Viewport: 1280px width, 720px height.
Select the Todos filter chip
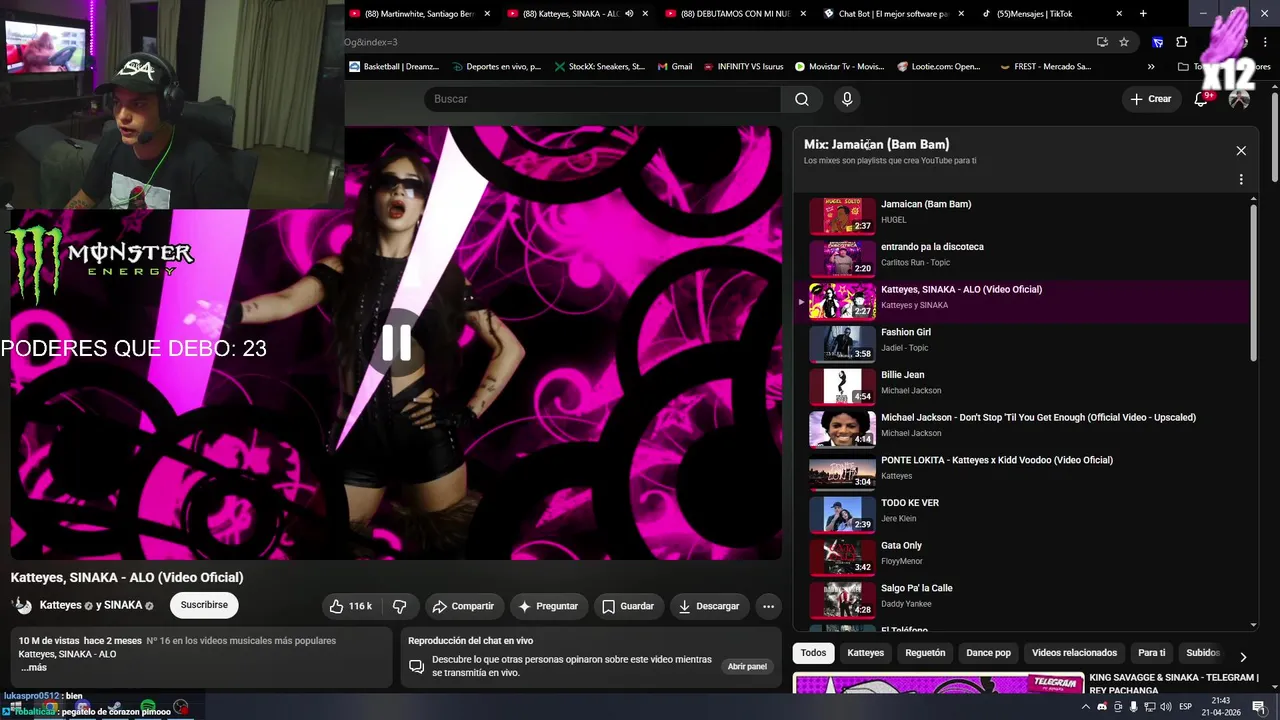point(814,653)
